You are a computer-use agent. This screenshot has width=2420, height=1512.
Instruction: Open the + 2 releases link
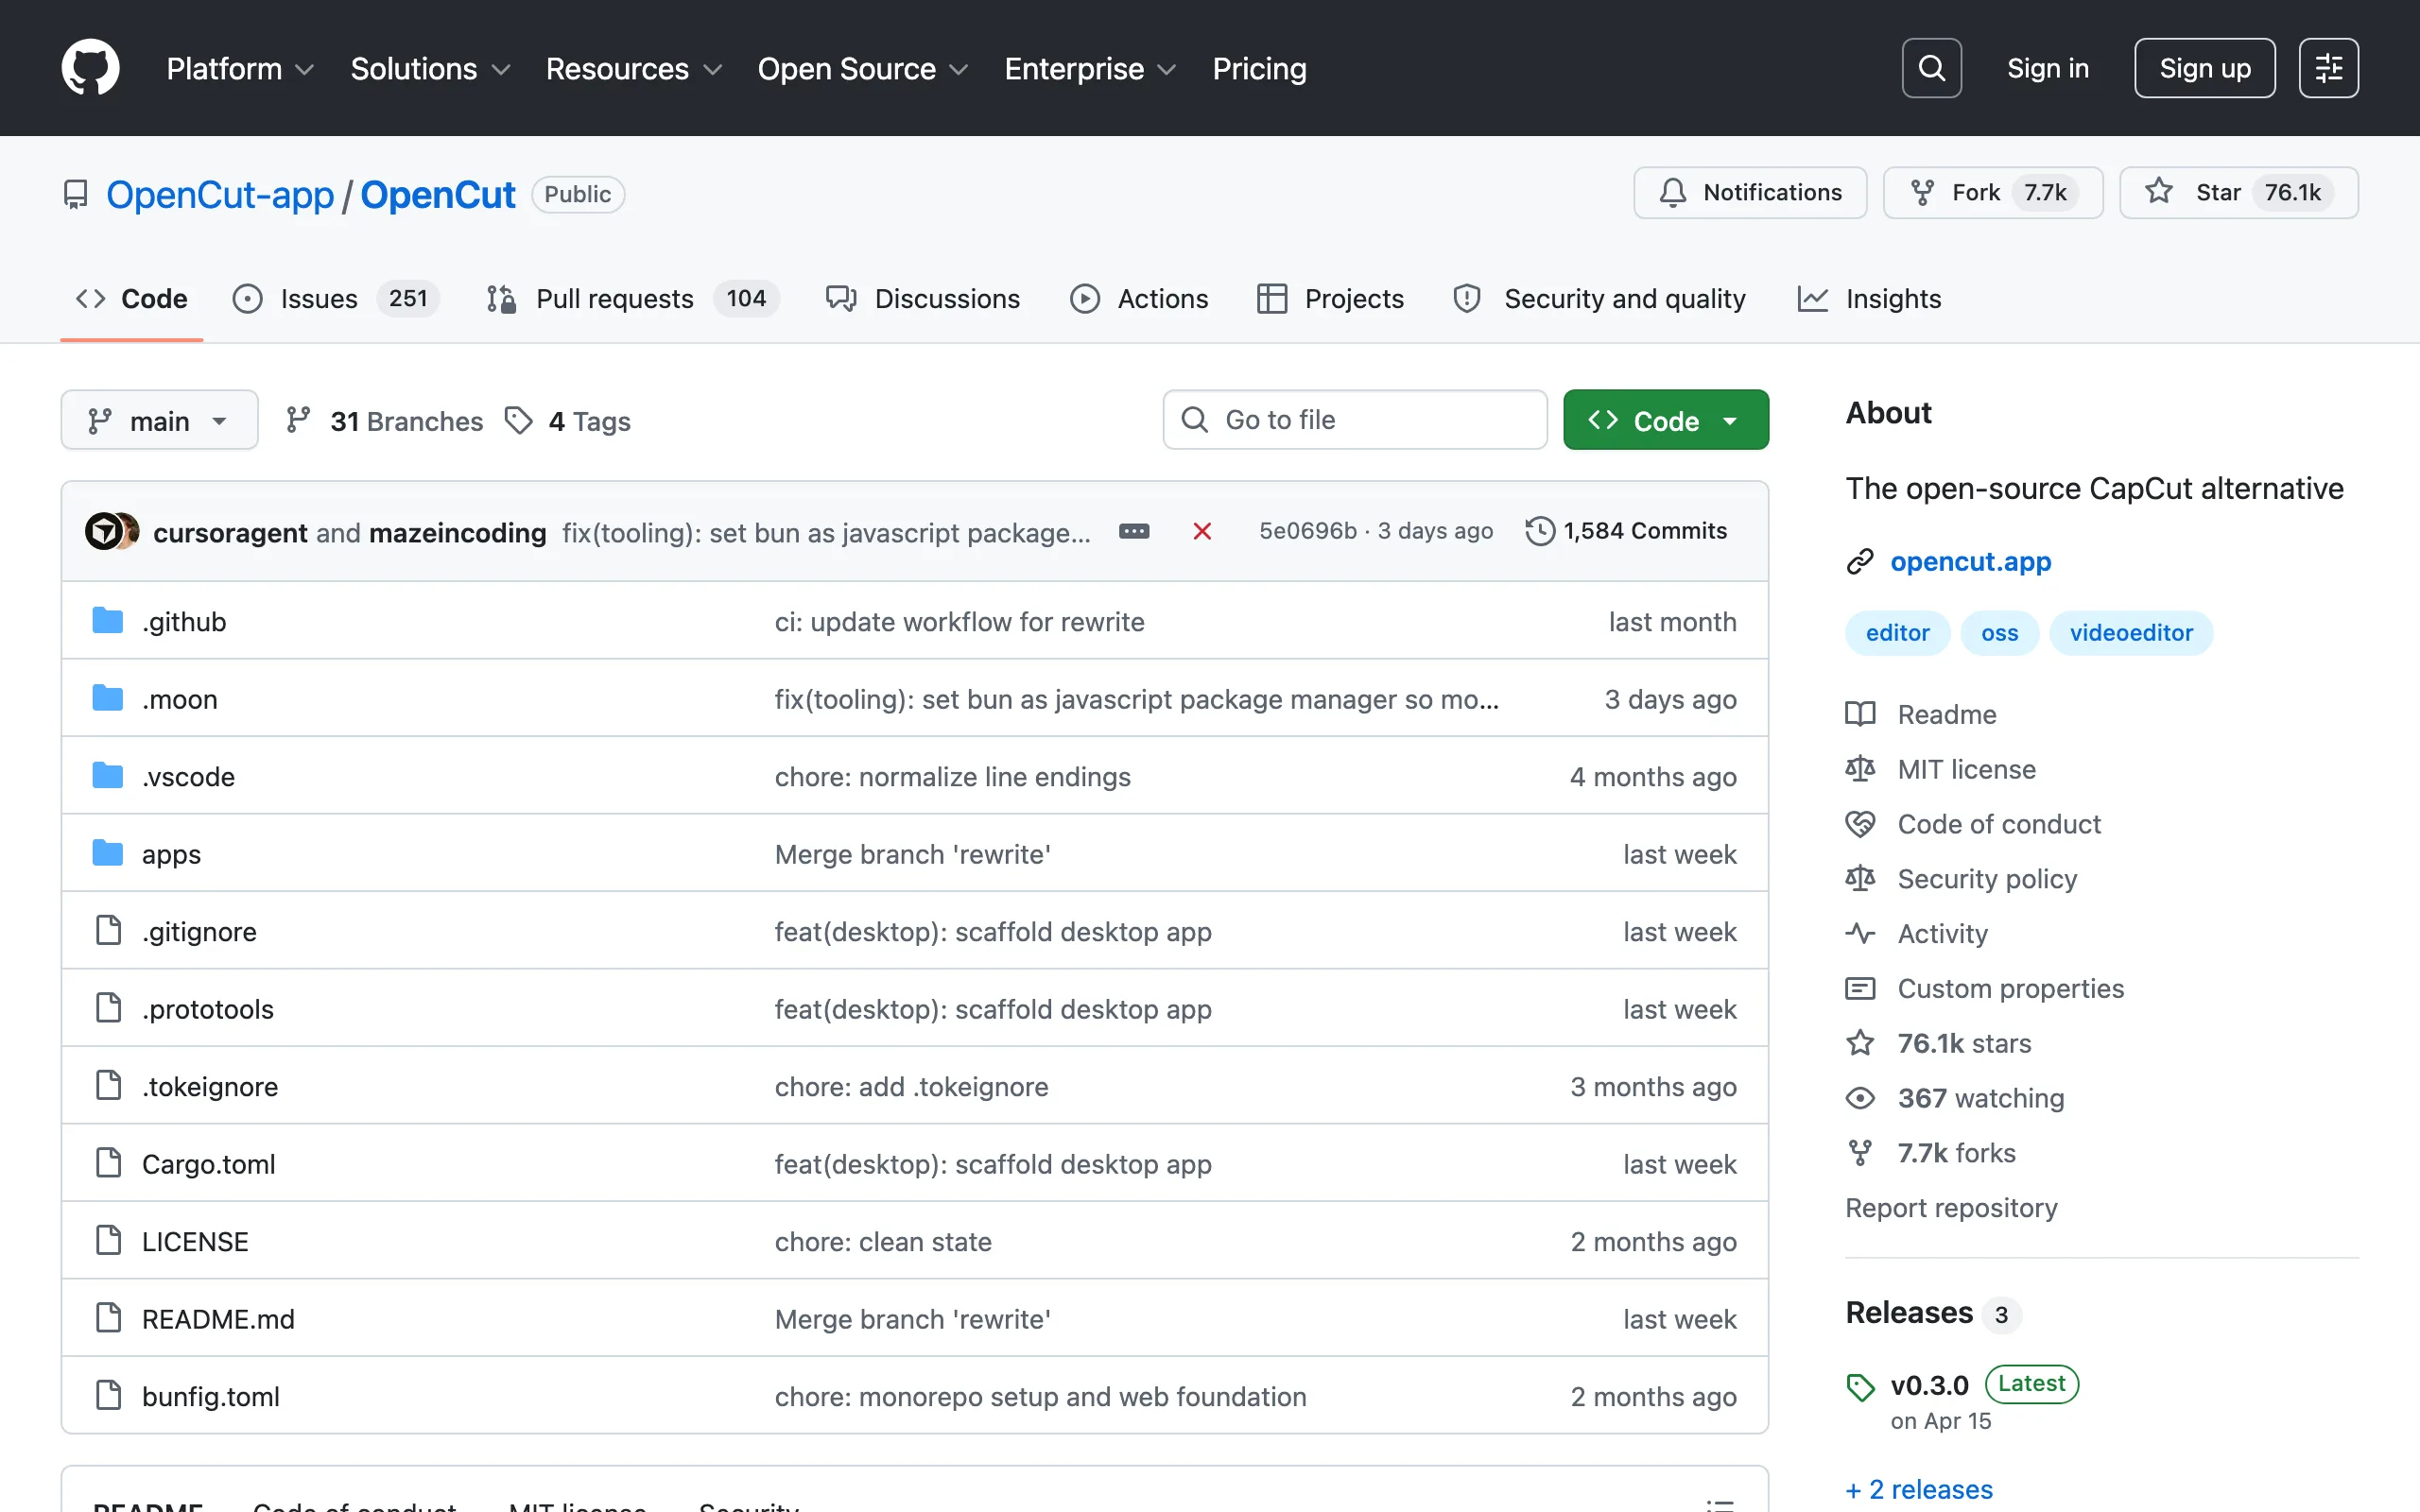tap(1919, 1489)
